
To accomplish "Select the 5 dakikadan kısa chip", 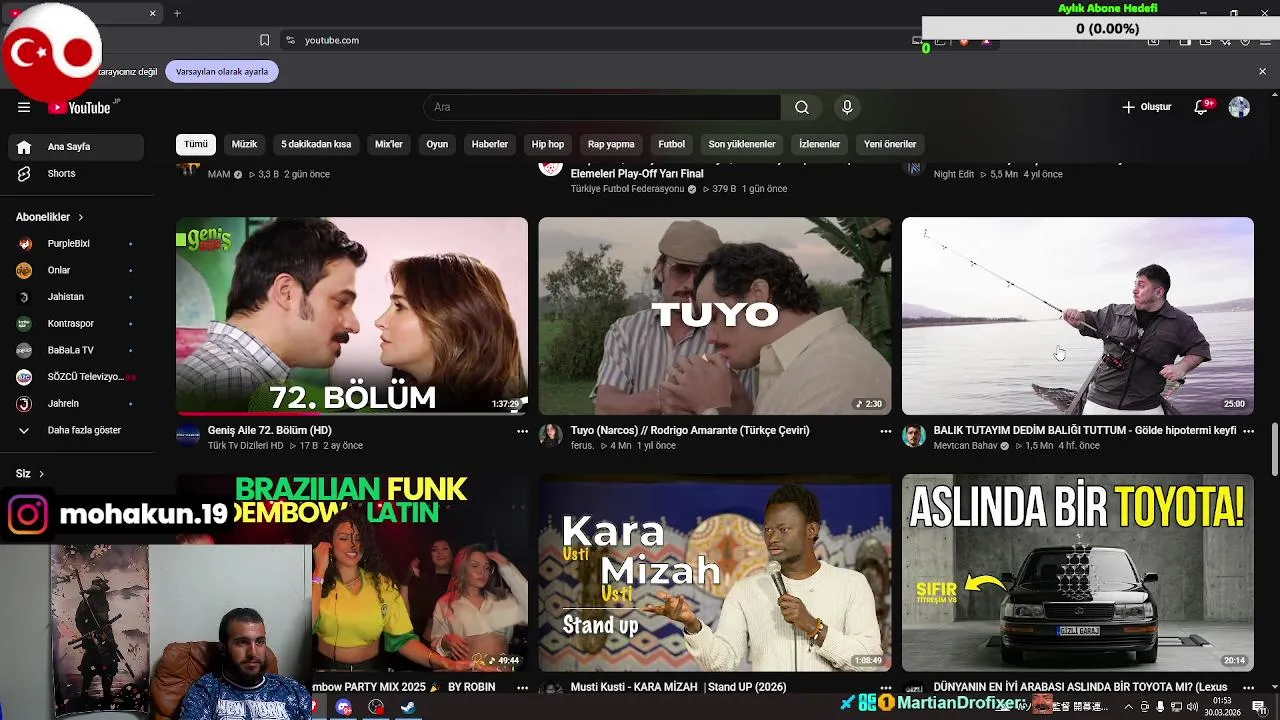I will coord(316,144).
